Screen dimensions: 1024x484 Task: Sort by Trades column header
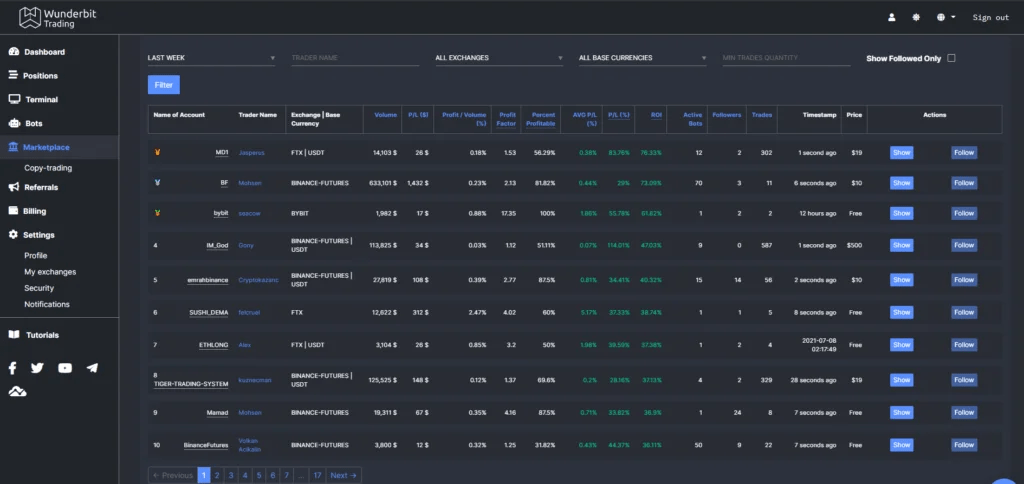tap(761, 115)
